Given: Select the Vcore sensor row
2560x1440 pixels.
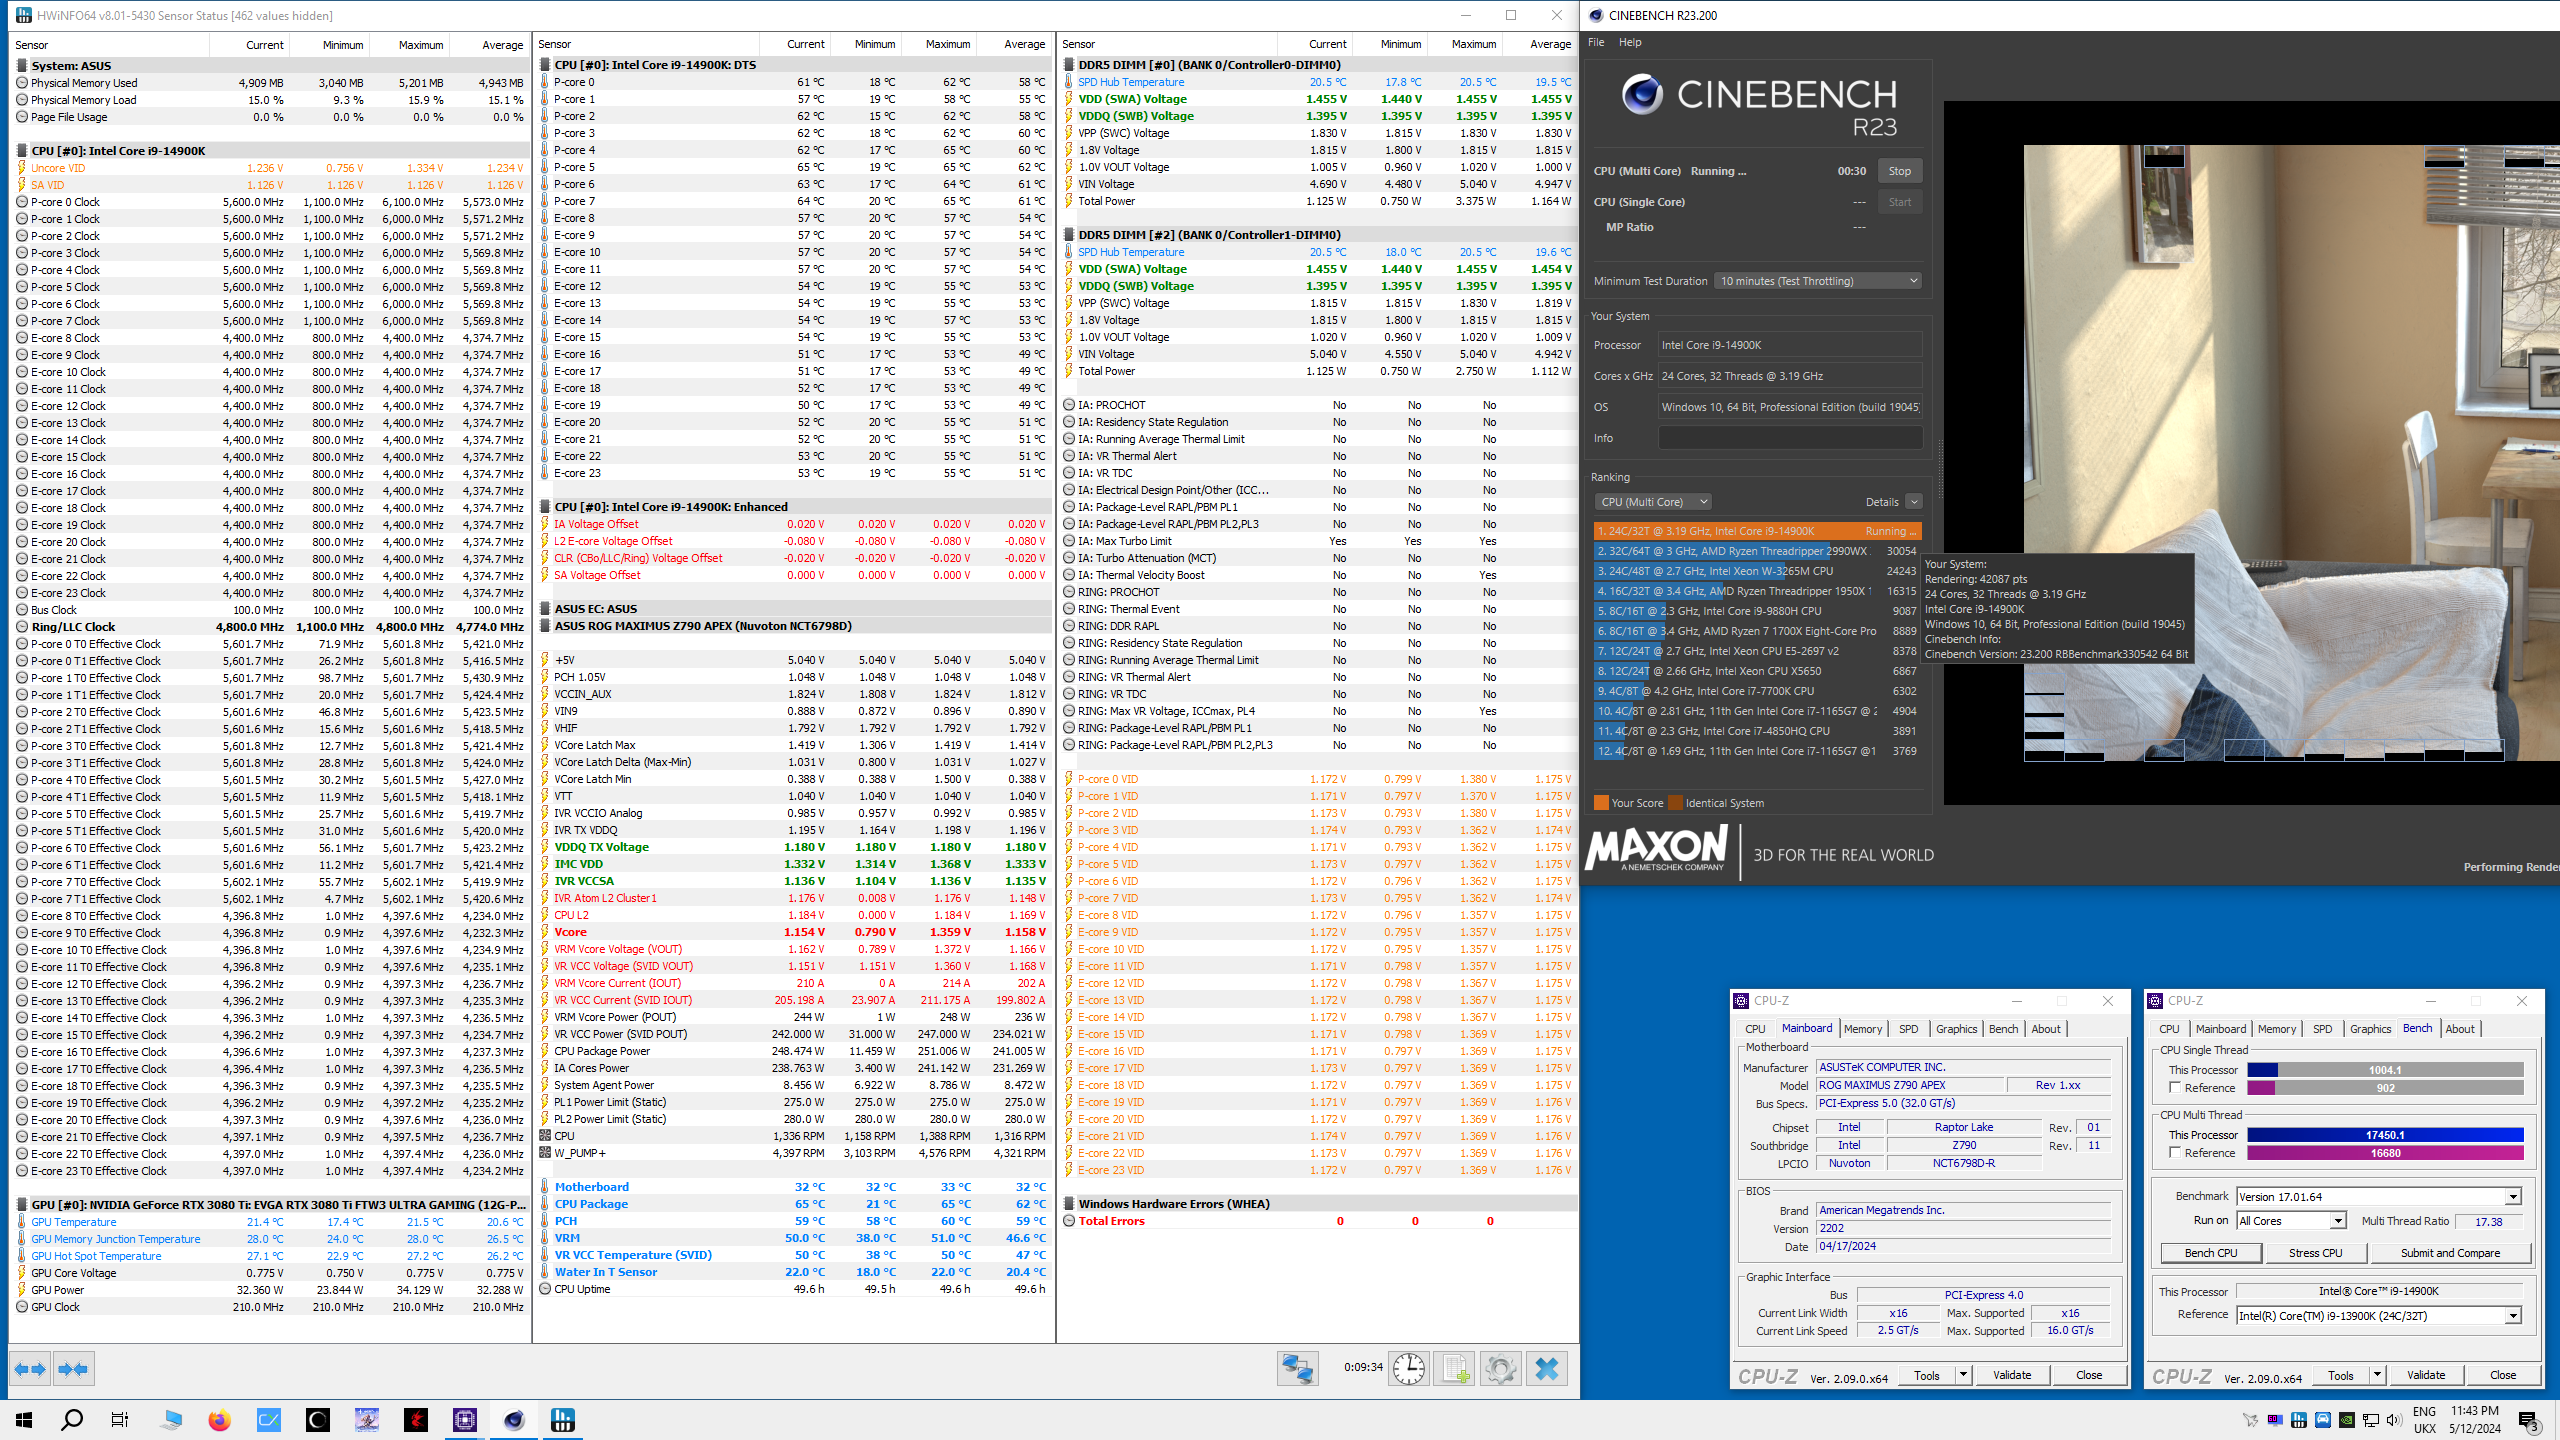Looking at the screenshot, I should pos(795,932).
